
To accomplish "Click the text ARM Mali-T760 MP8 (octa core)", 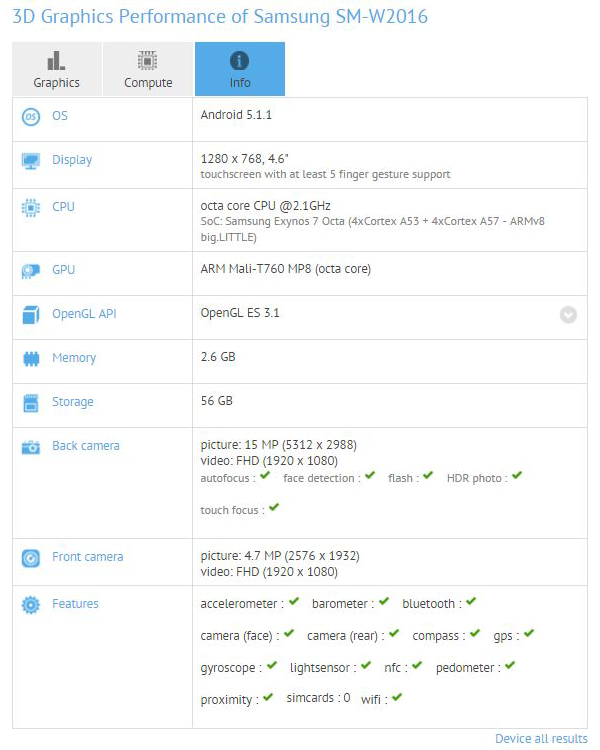I will (286, 269).
